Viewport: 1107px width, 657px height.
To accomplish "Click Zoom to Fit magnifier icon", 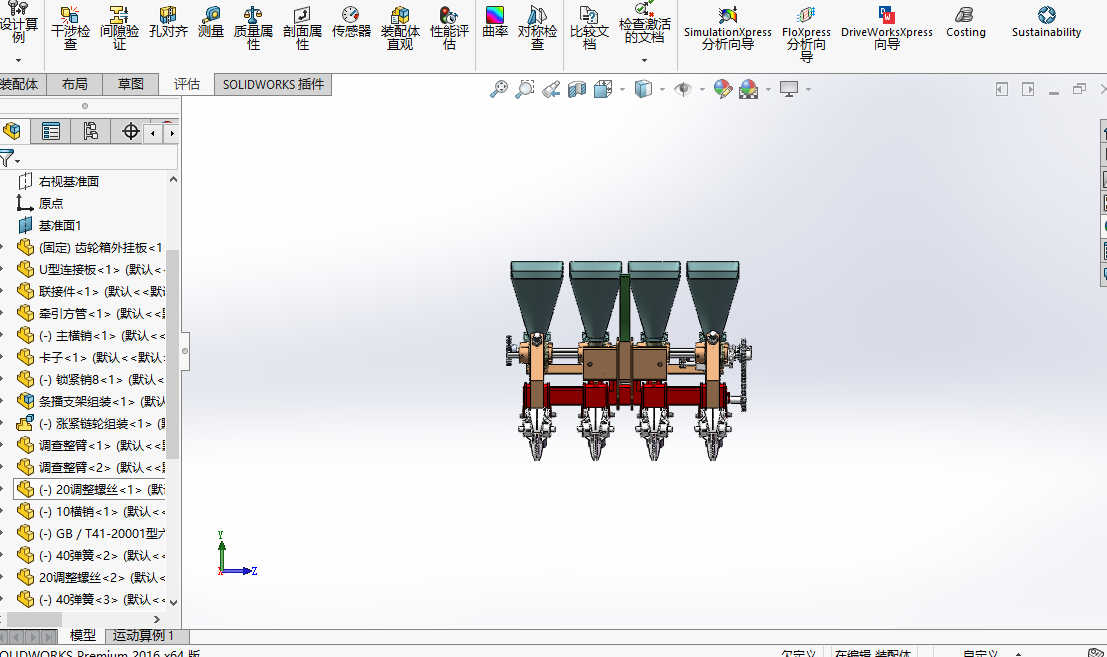I will [499, 89].
